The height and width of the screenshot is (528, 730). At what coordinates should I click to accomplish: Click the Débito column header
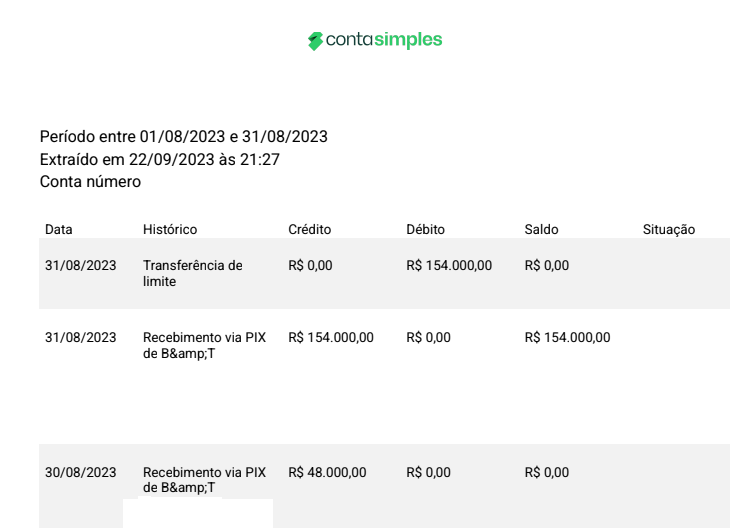tap(426, 229)
